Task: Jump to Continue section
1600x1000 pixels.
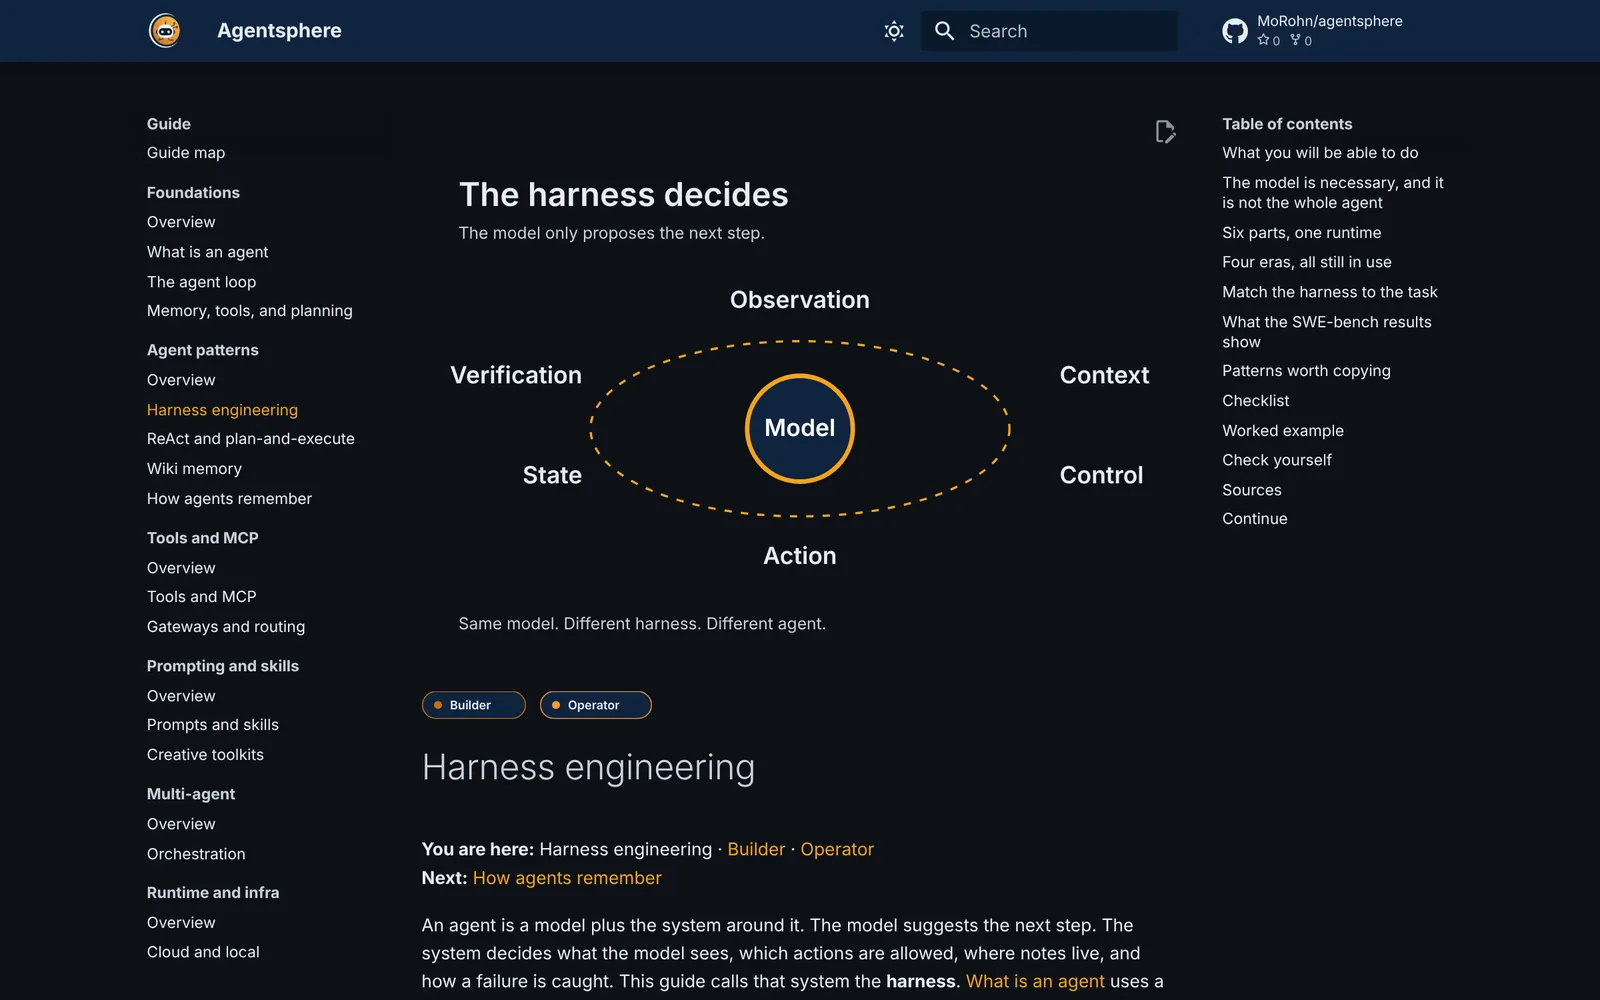Action: [x=1254, y=519]
